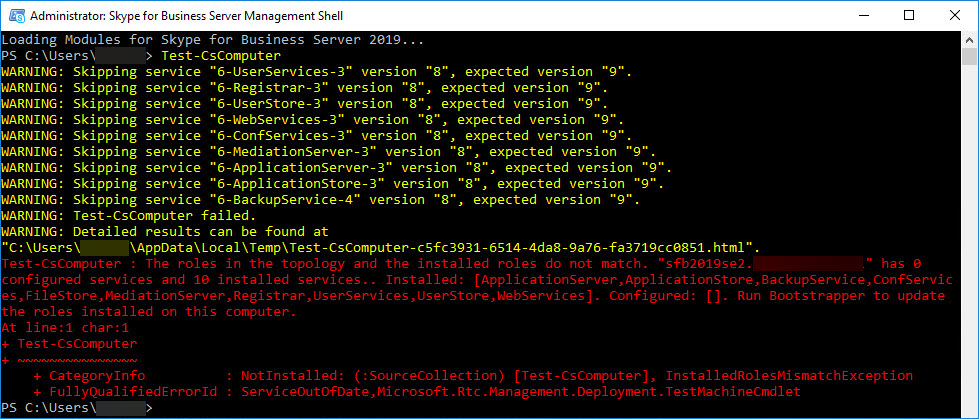Click "Detailed results can be found at" line
The image size is (979, 419).
(x=165, y=232)
